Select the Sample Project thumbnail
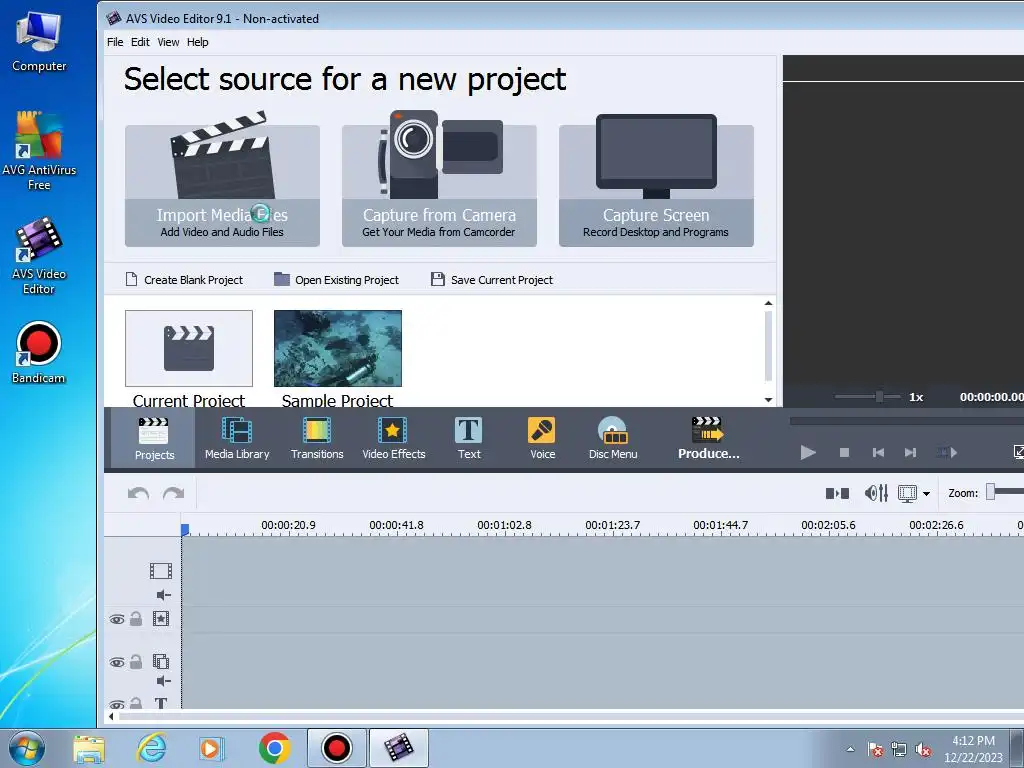This screenshot has width=1024, height=768. point(338,348)
